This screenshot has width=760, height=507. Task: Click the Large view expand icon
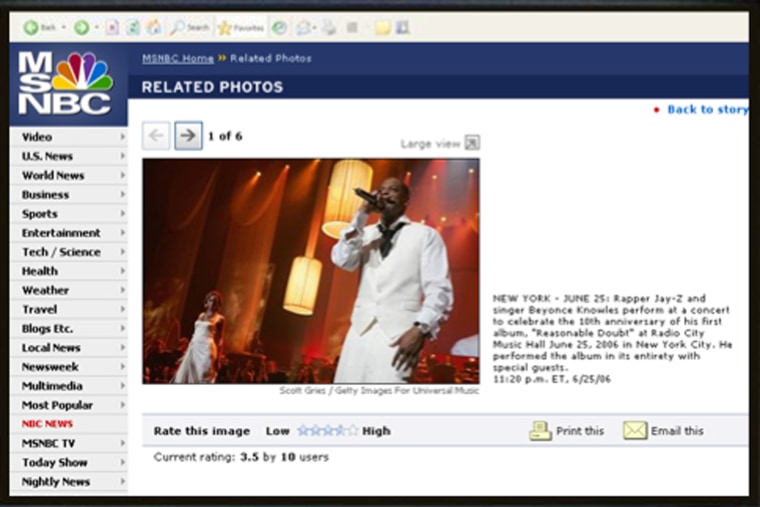point(472,143)
